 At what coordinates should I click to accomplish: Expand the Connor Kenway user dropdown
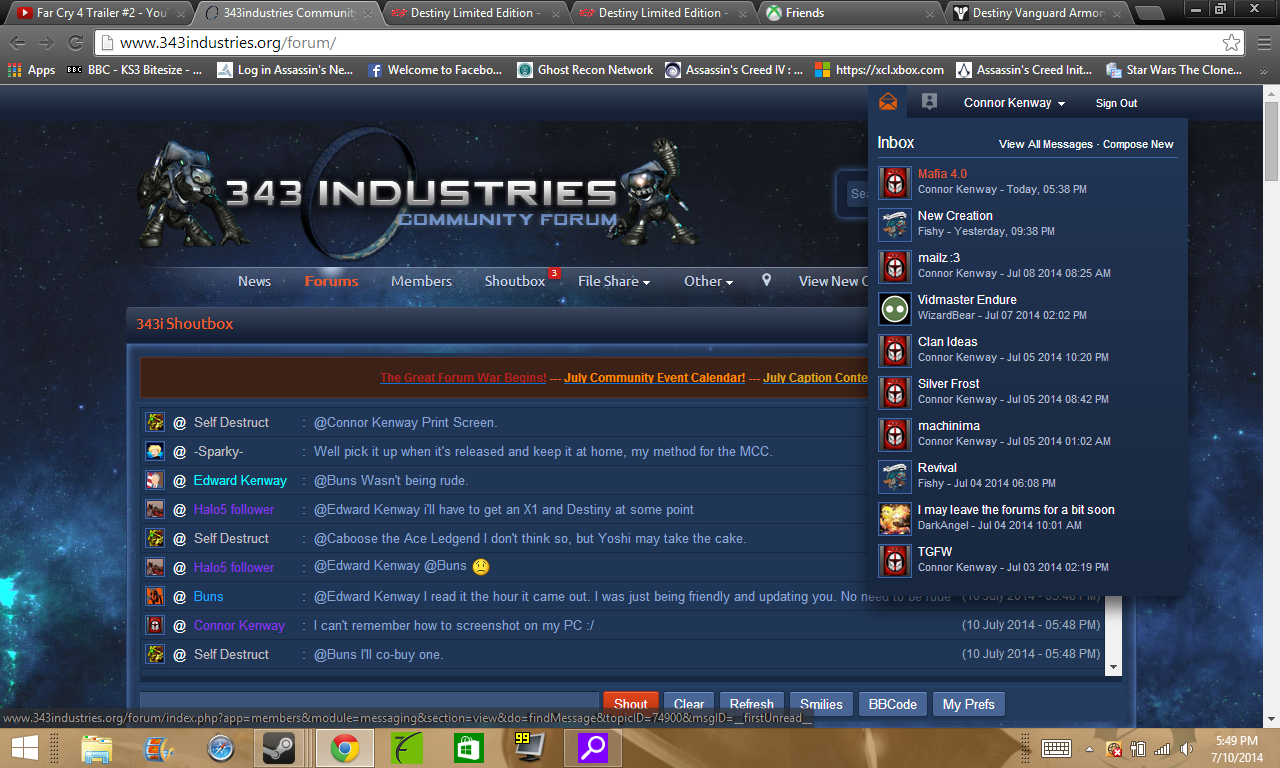pos(1014,103)
